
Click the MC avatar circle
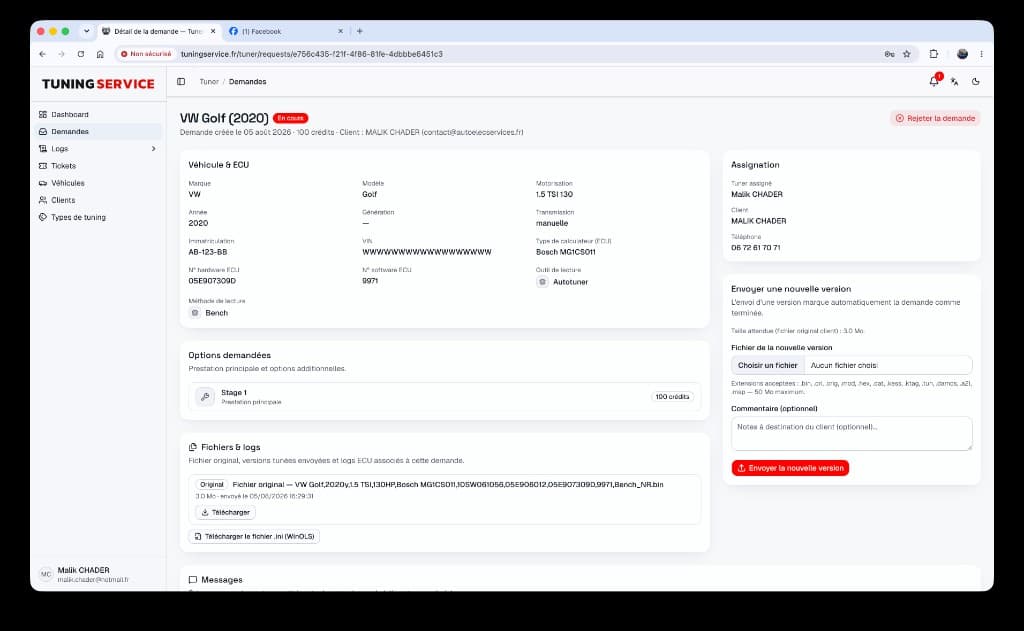(46, 574)
